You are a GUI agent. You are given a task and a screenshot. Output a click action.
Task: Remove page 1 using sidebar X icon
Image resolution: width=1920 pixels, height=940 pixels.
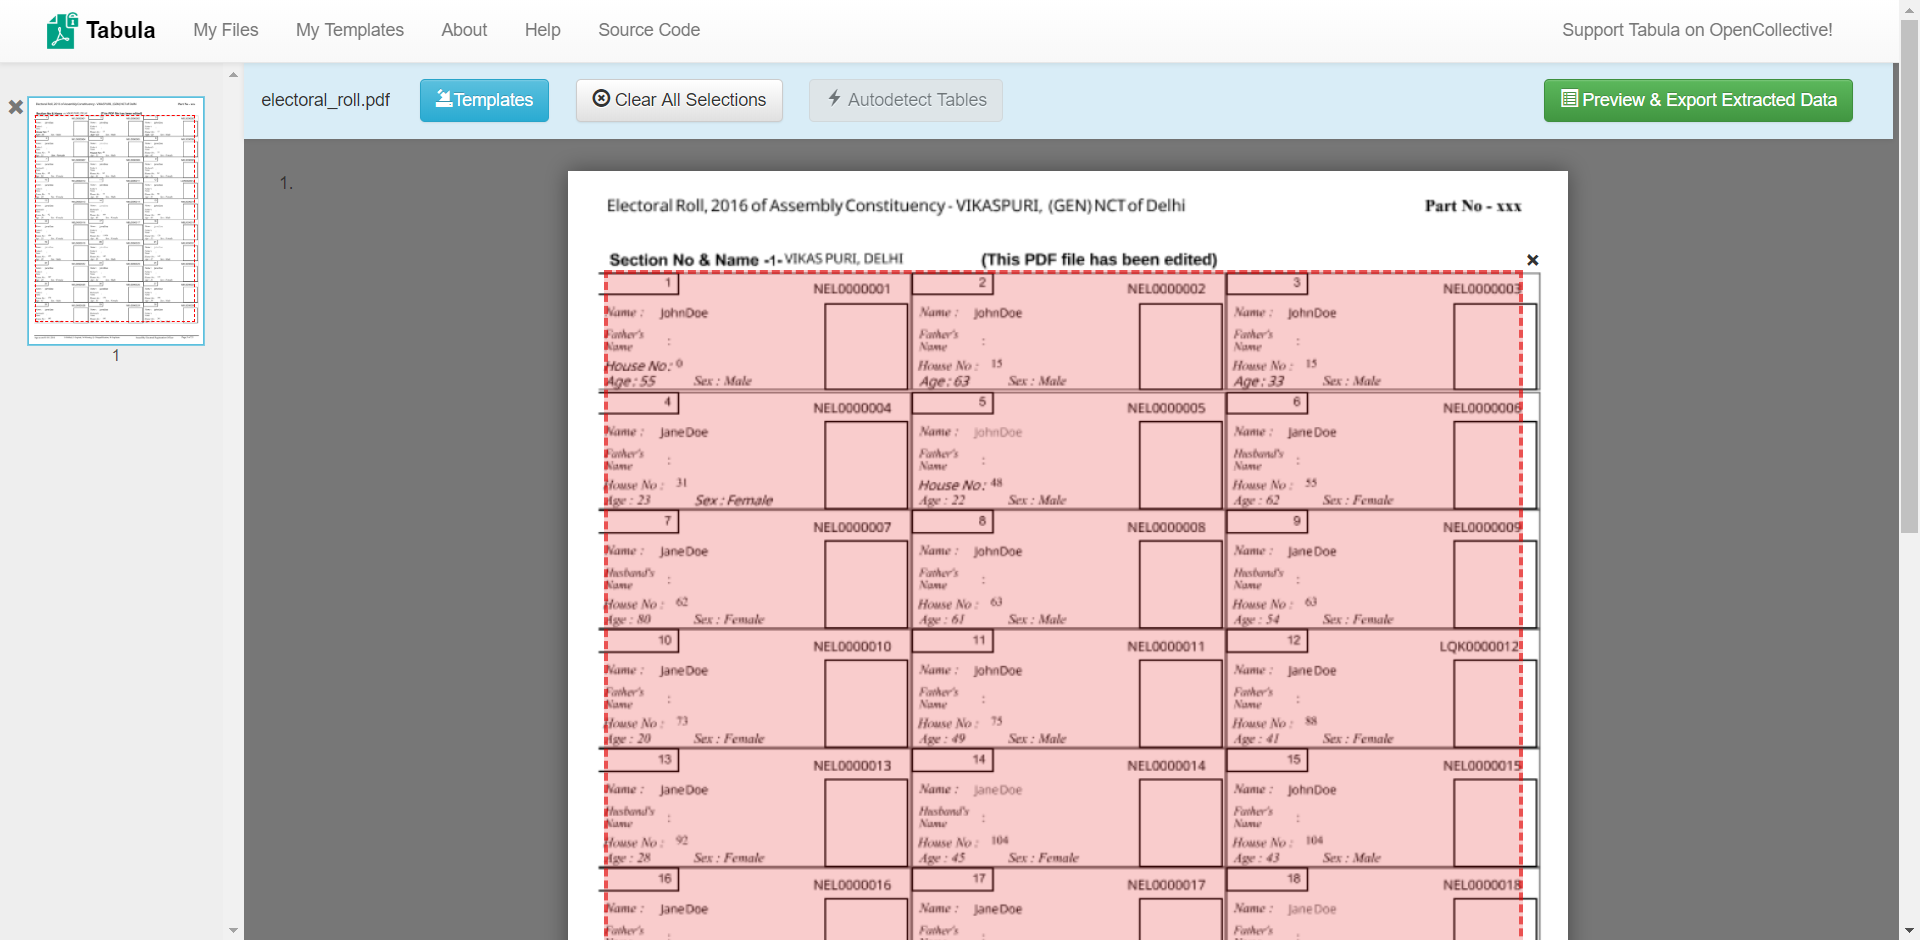16,107
